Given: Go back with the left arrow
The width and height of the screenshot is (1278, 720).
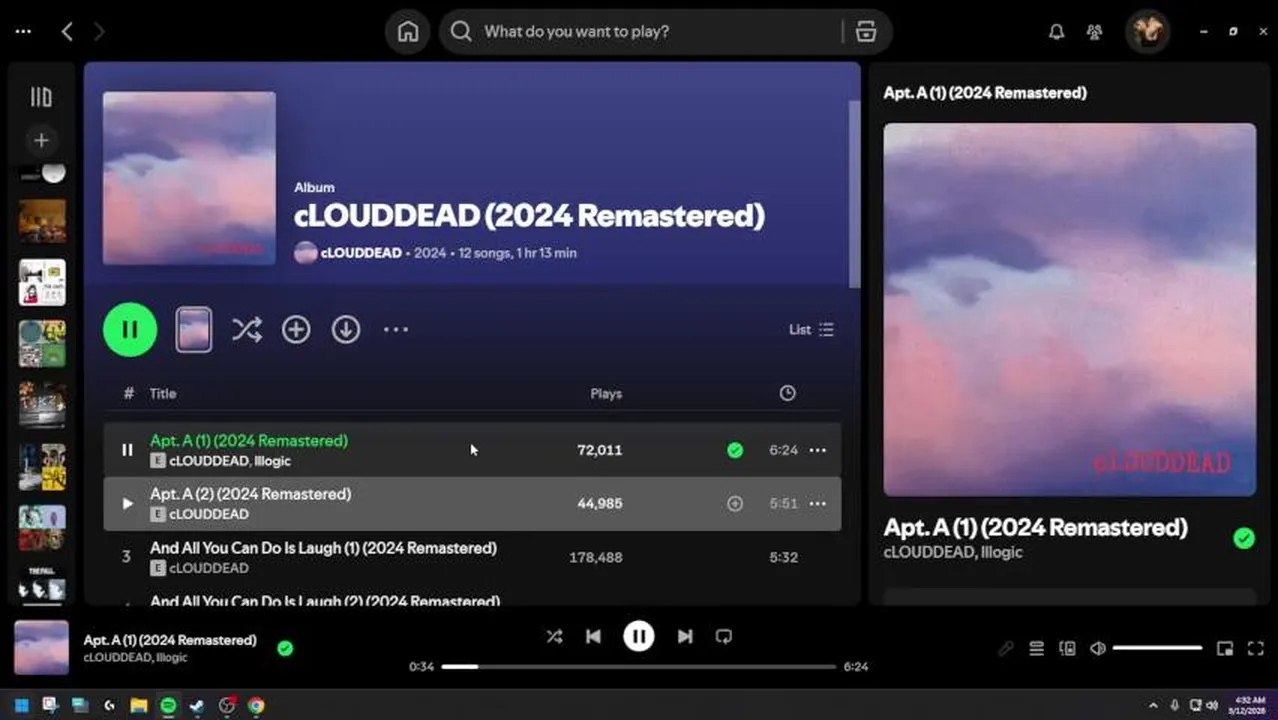Looking at the screenshot, I should point(67,31).
